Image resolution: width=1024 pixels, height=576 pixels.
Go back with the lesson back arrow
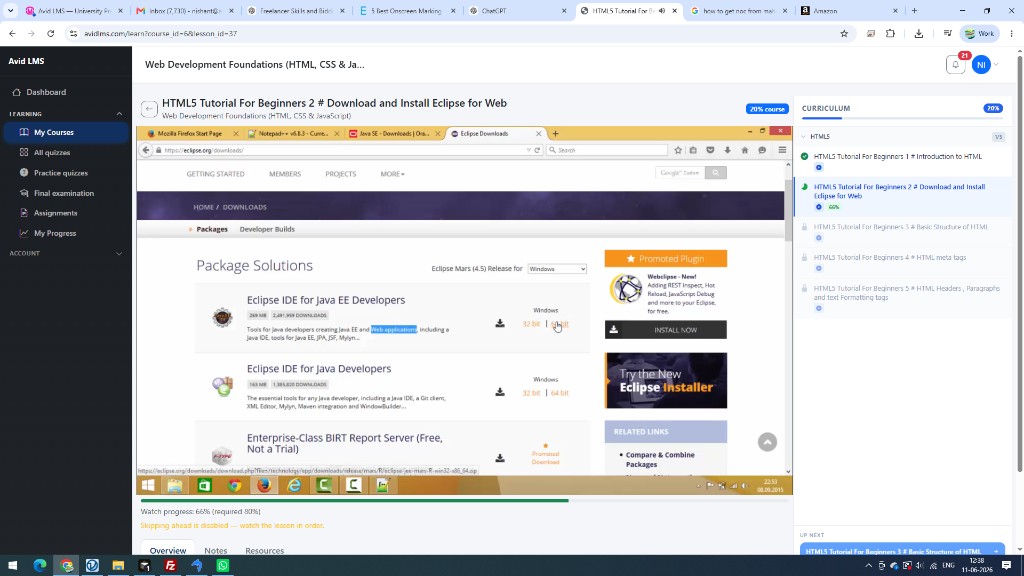[x=149, y=108]
